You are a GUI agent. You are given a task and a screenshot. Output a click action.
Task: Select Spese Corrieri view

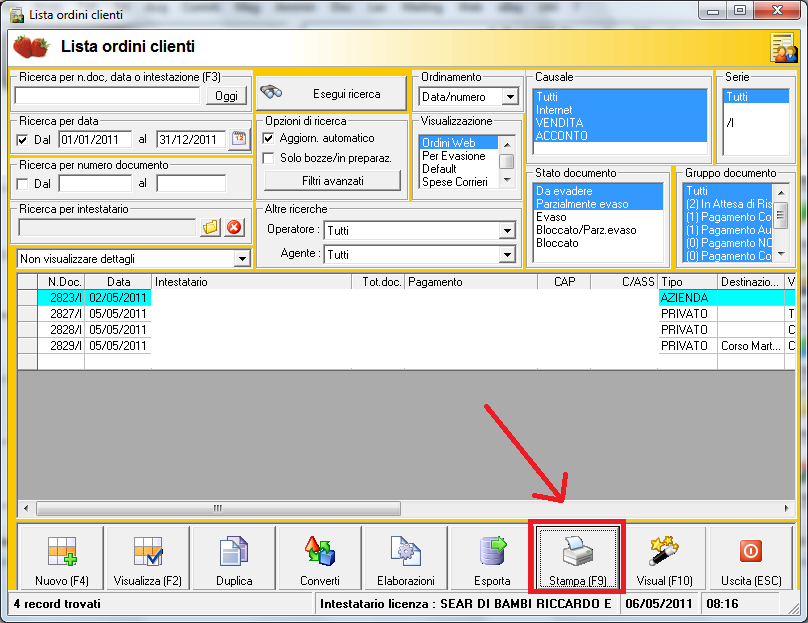(459, 181)
